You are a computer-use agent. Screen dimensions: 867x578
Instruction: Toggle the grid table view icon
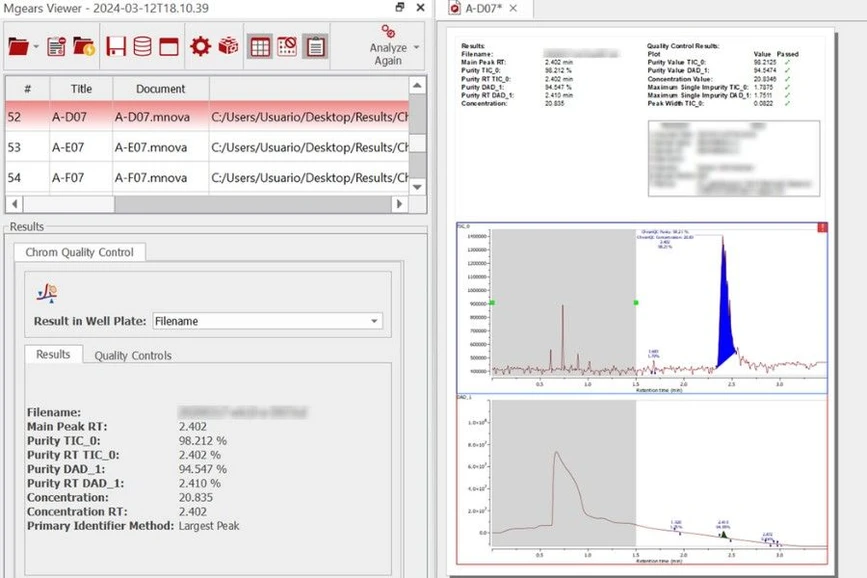click(x=260, y=46)
